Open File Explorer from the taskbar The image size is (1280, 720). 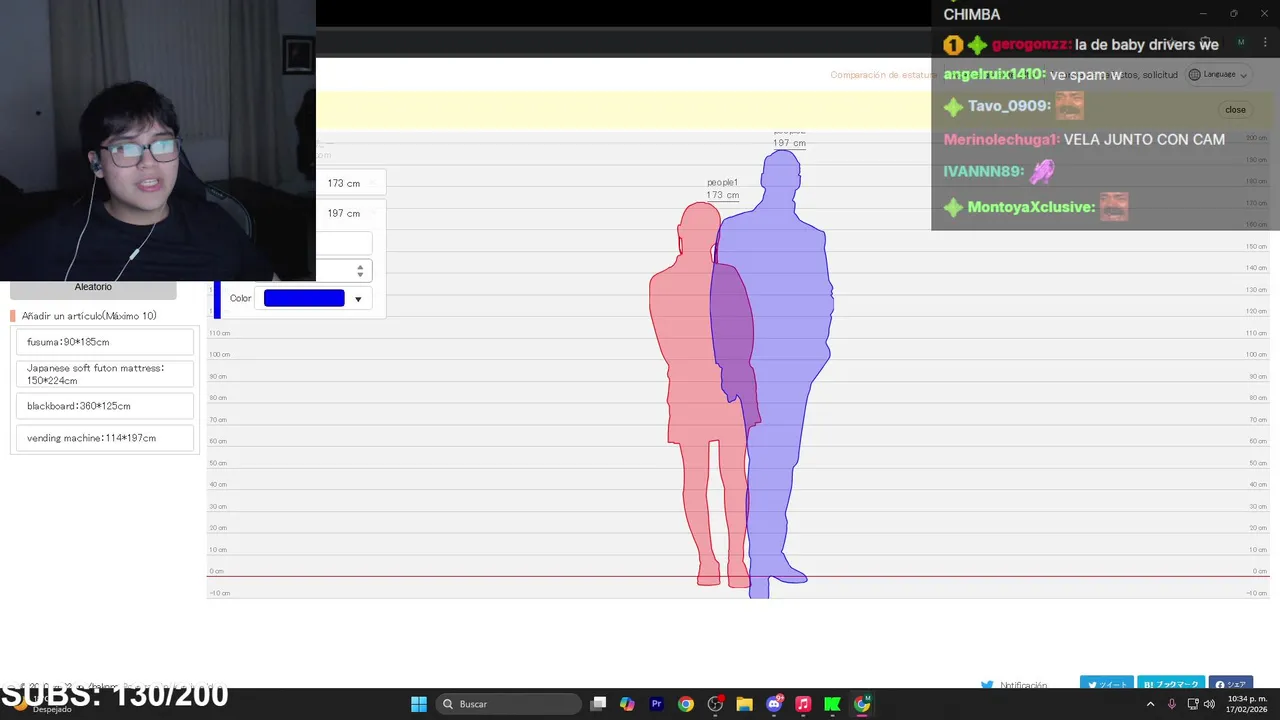pos(744,704)
